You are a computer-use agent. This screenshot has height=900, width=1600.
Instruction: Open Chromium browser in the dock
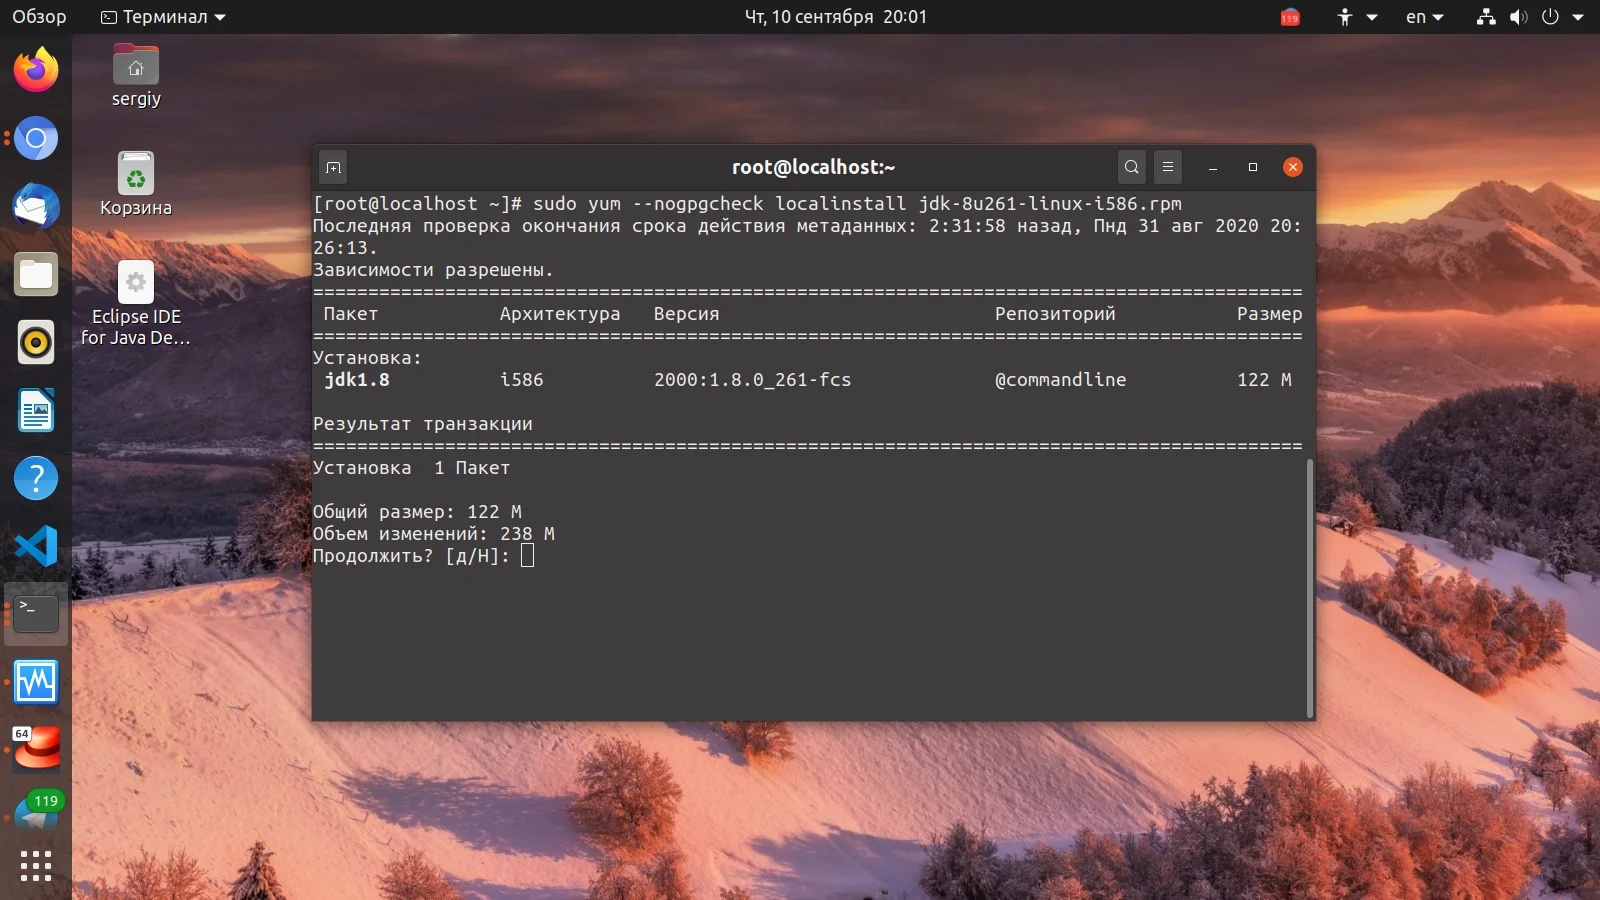36,138
